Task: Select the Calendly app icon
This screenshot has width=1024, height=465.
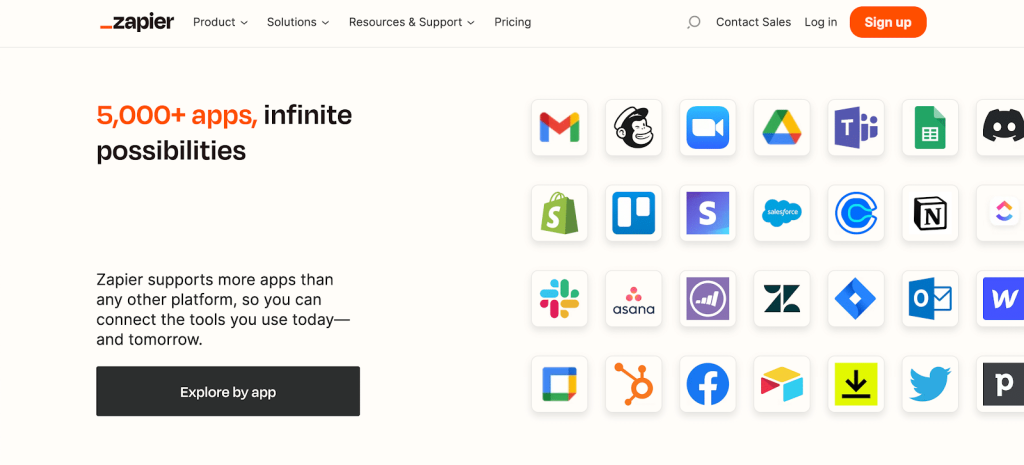Action: point(856,213)
